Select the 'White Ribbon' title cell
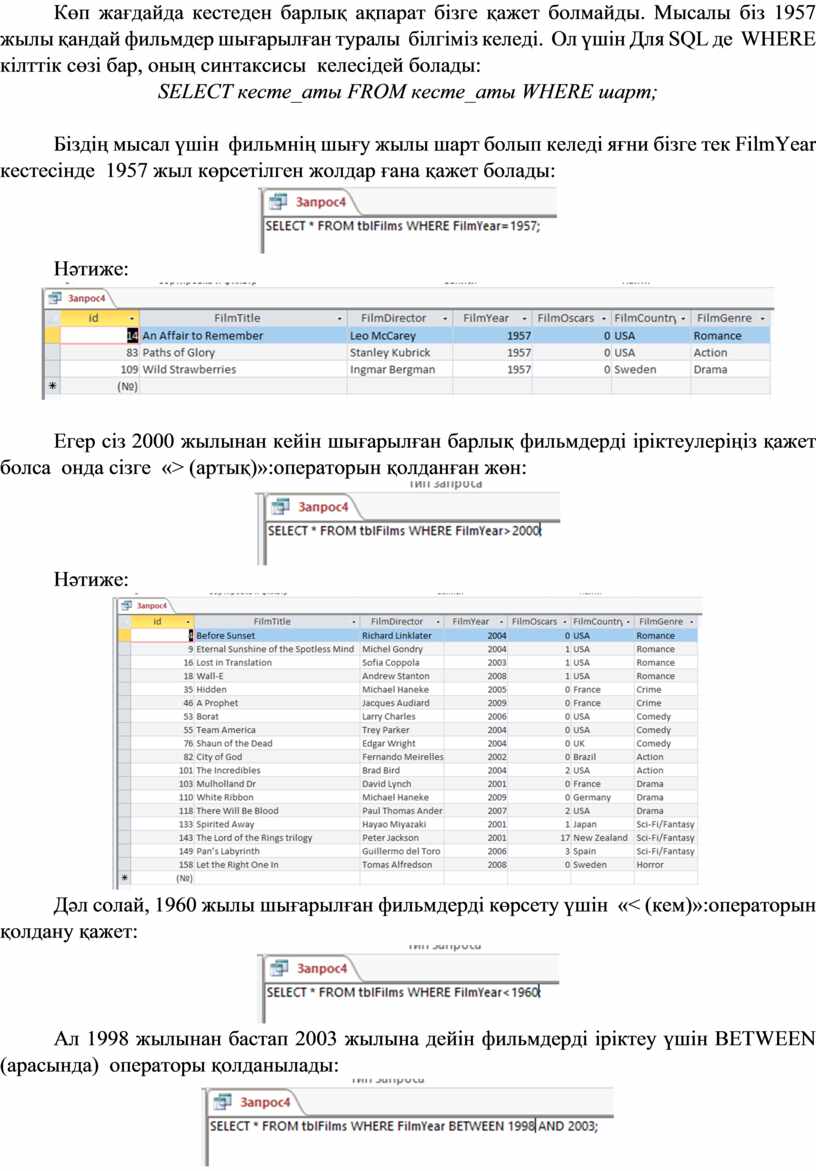The width and height of the screenshot is (816, 1171). click(277, 798)
